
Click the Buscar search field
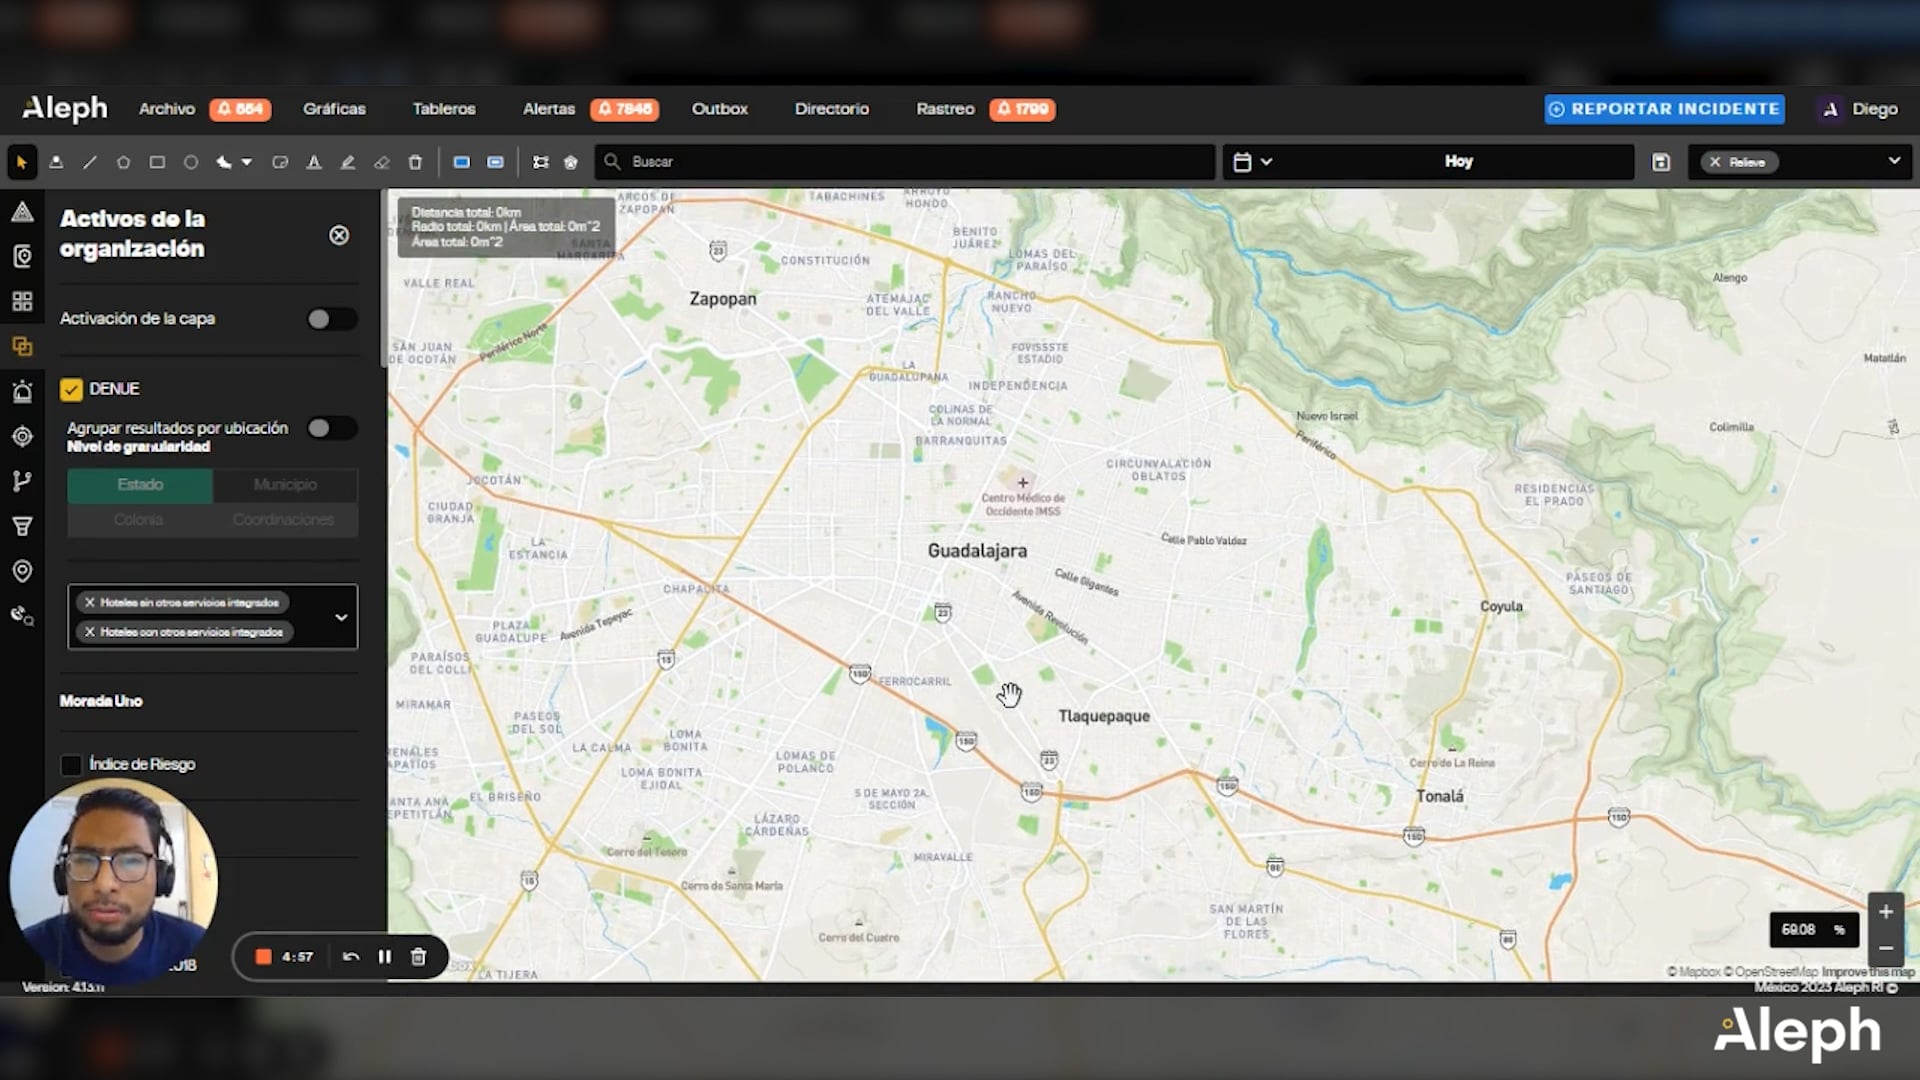click(x=905, y=162)
